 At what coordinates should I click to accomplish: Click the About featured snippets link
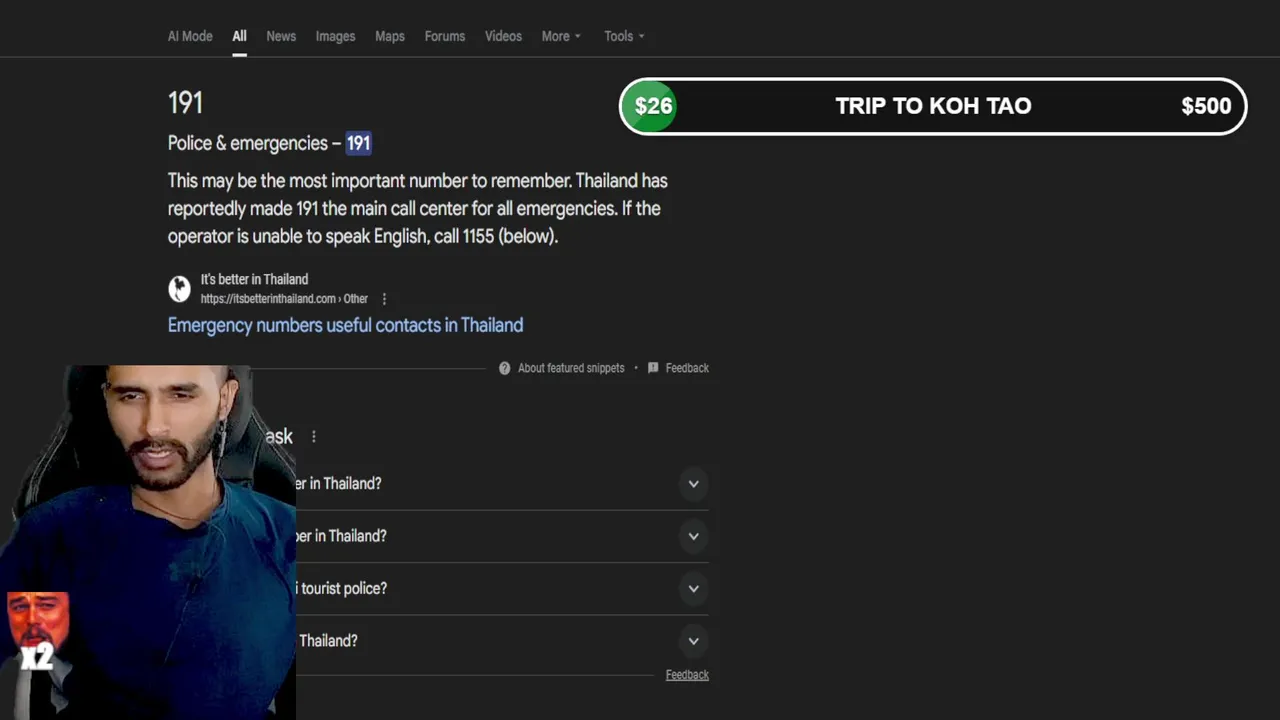[x=571, y=368]
